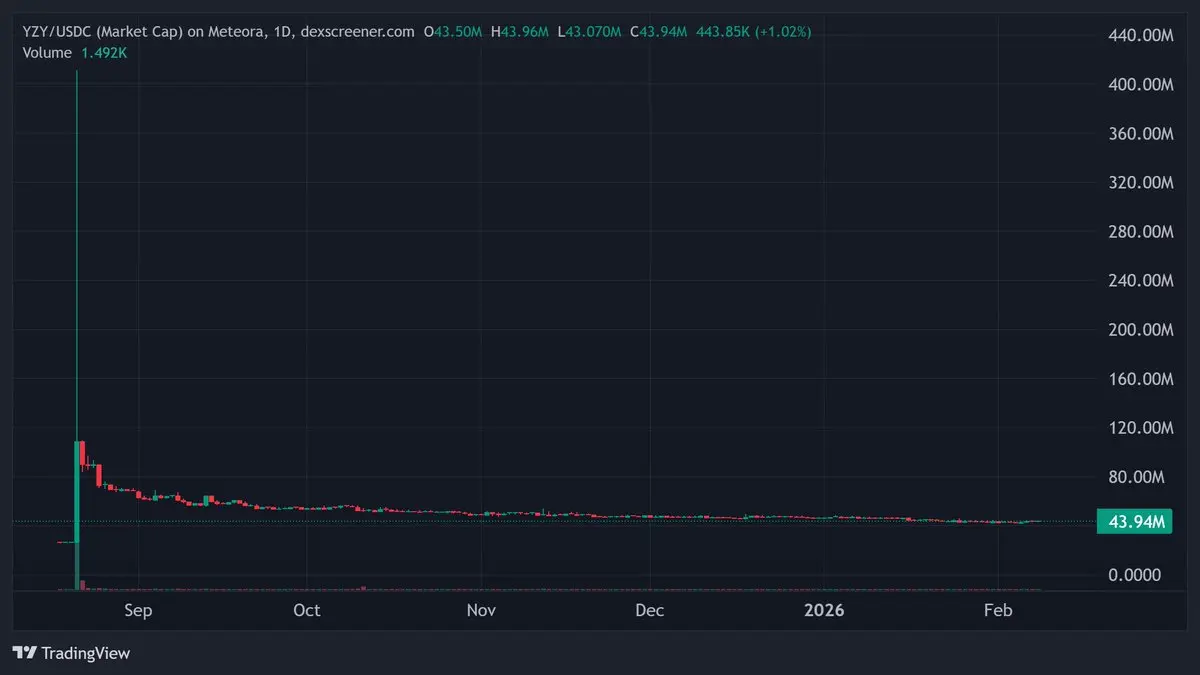Screen dimensions: 1200x675
Task: Click the high value H43.96M
Action: click(519, 32)
